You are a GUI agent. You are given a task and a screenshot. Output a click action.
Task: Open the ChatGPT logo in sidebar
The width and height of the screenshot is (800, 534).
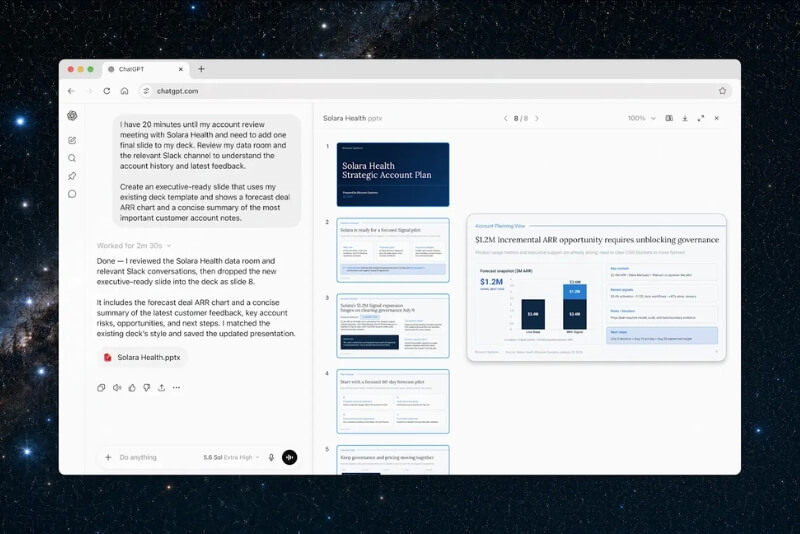72,116
